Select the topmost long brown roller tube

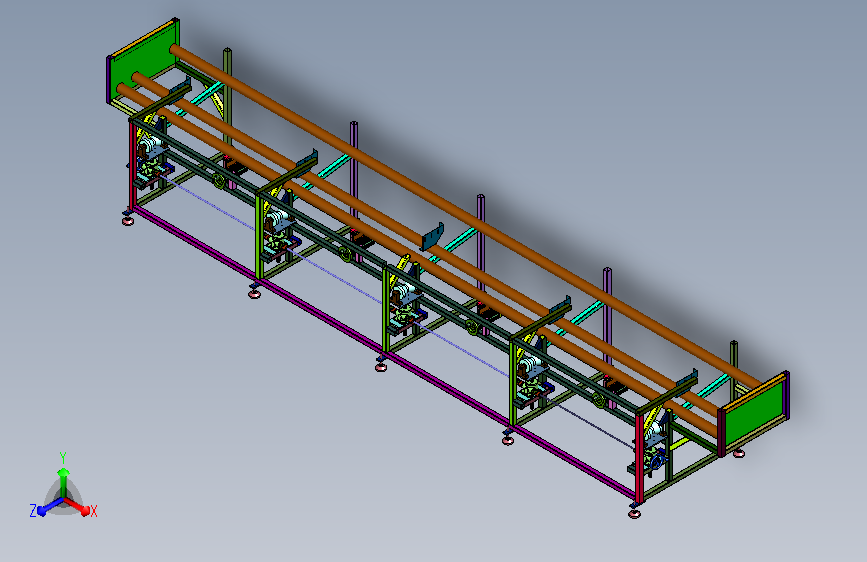468,218
